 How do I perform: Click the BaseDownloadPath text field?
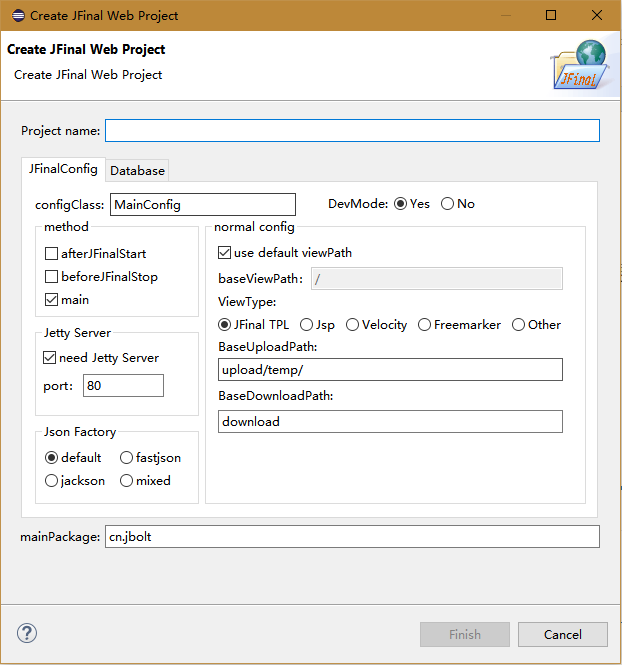(390, 422)
